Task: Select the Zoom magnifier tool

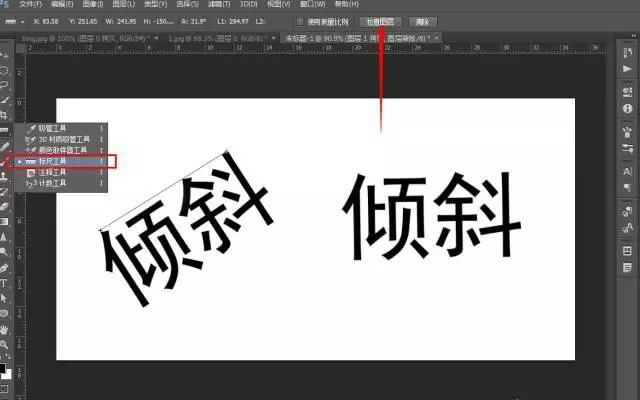Action: click(4, 345)
